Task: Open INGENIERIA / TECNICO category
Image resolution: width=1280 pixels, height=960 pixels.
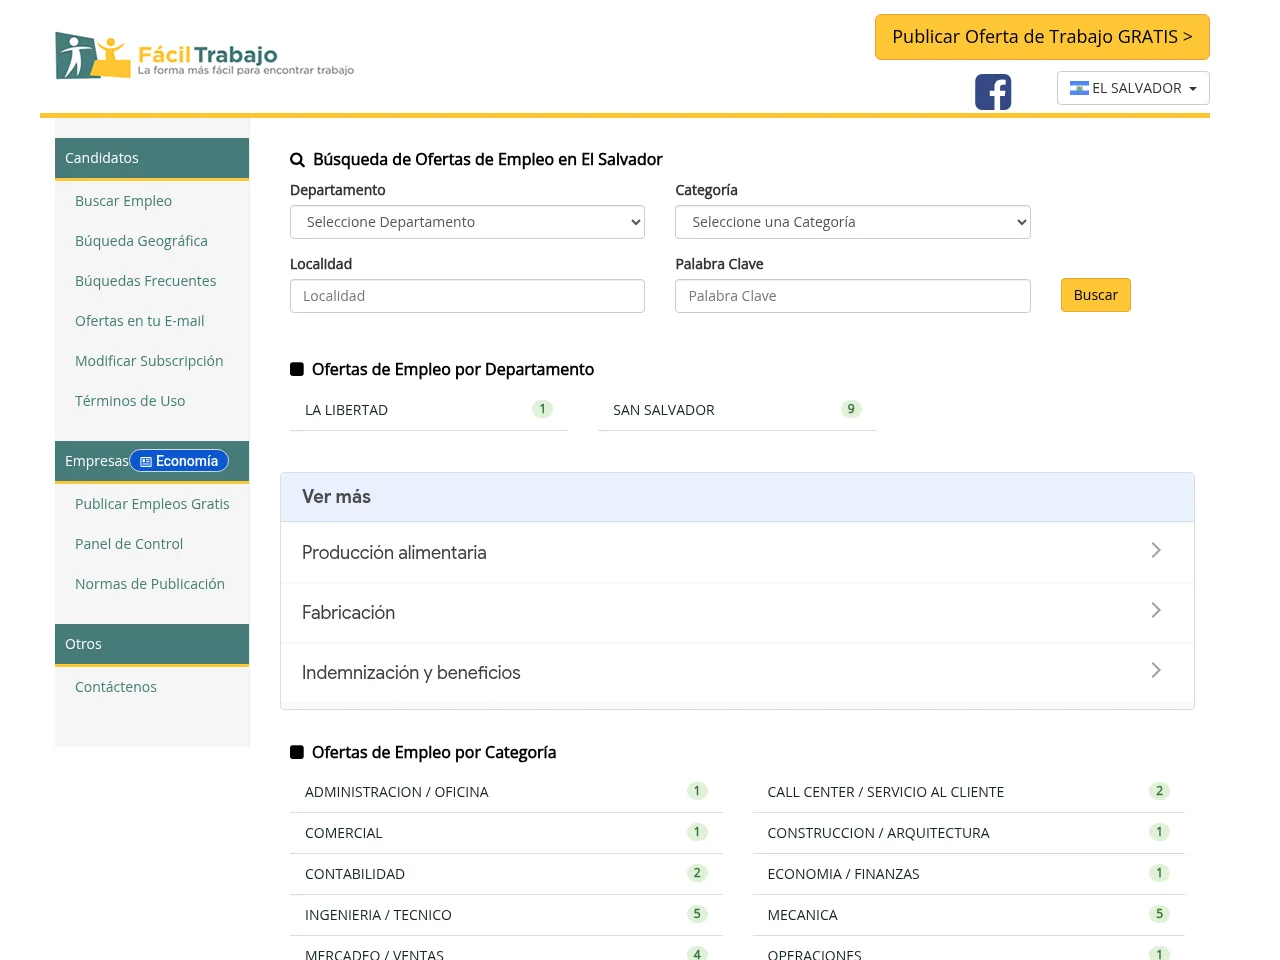Action: (506, 915)
